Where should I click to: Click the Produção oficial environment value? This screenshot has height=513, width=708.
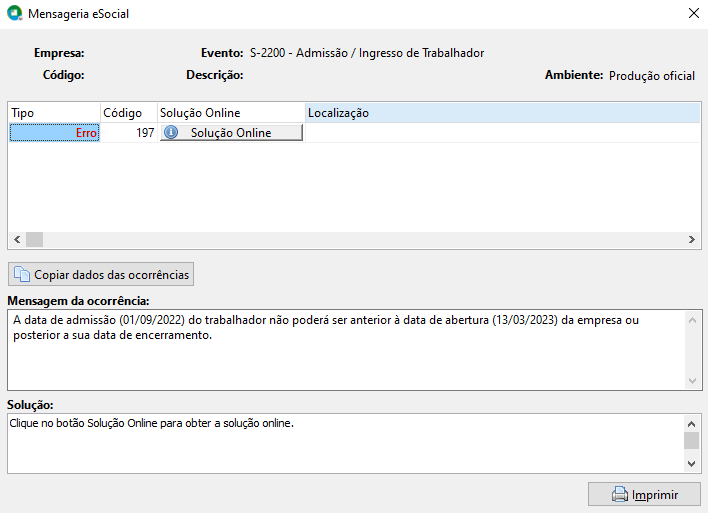(652, 75)
